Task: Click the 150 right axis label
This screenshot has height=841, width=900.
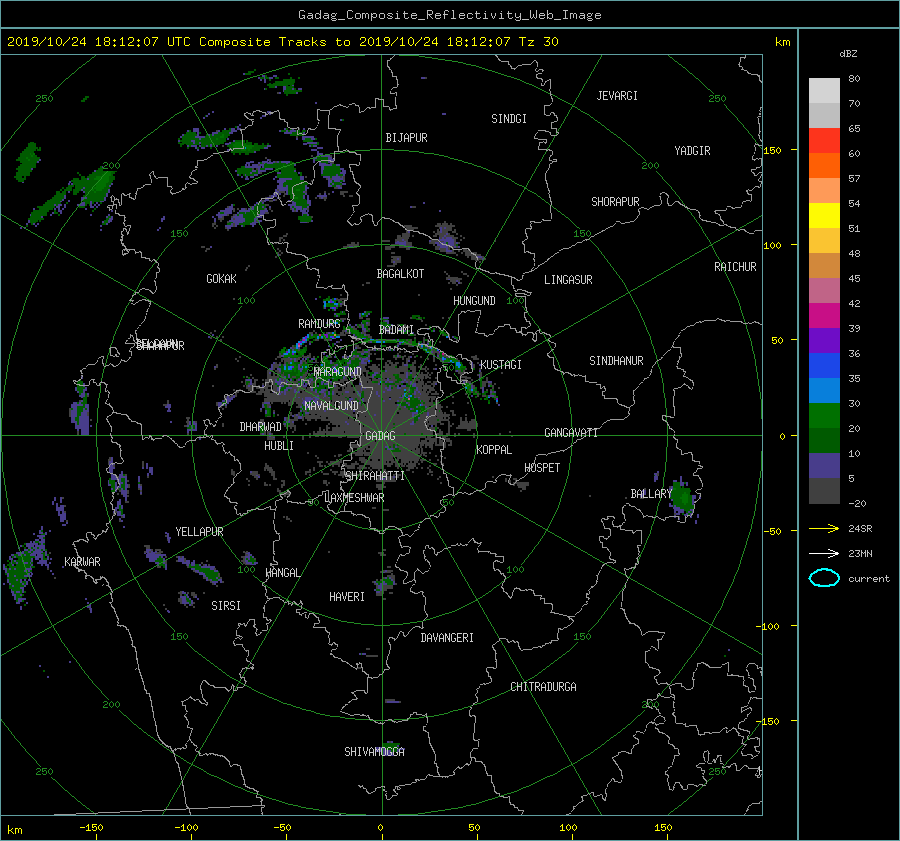Action: (773, 150)
